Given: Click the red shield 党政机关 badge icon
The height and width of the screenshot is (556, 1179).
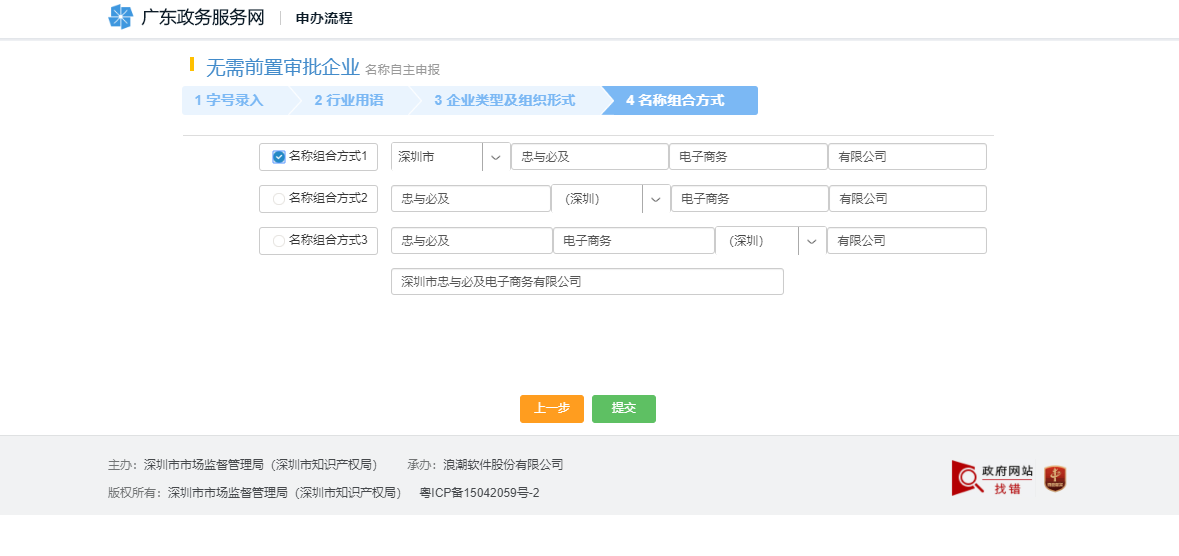Looking at the screenshot, I should (x=1055, y=478).
